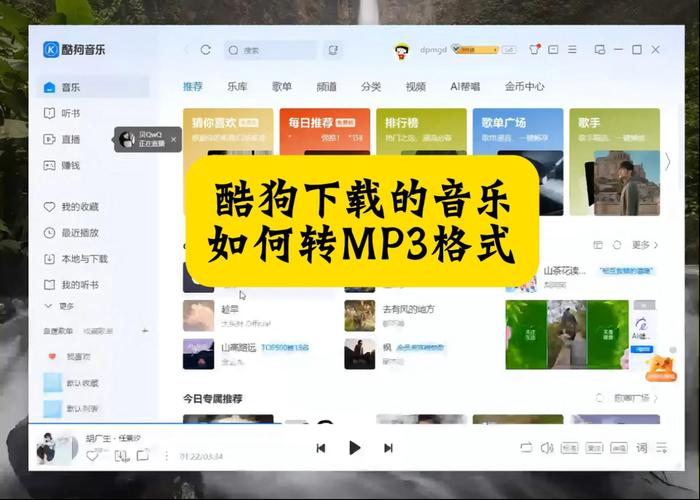Screen dimensions: 700x500
Task: Open the user avatar profile
Action: click(x=402, y=51)
